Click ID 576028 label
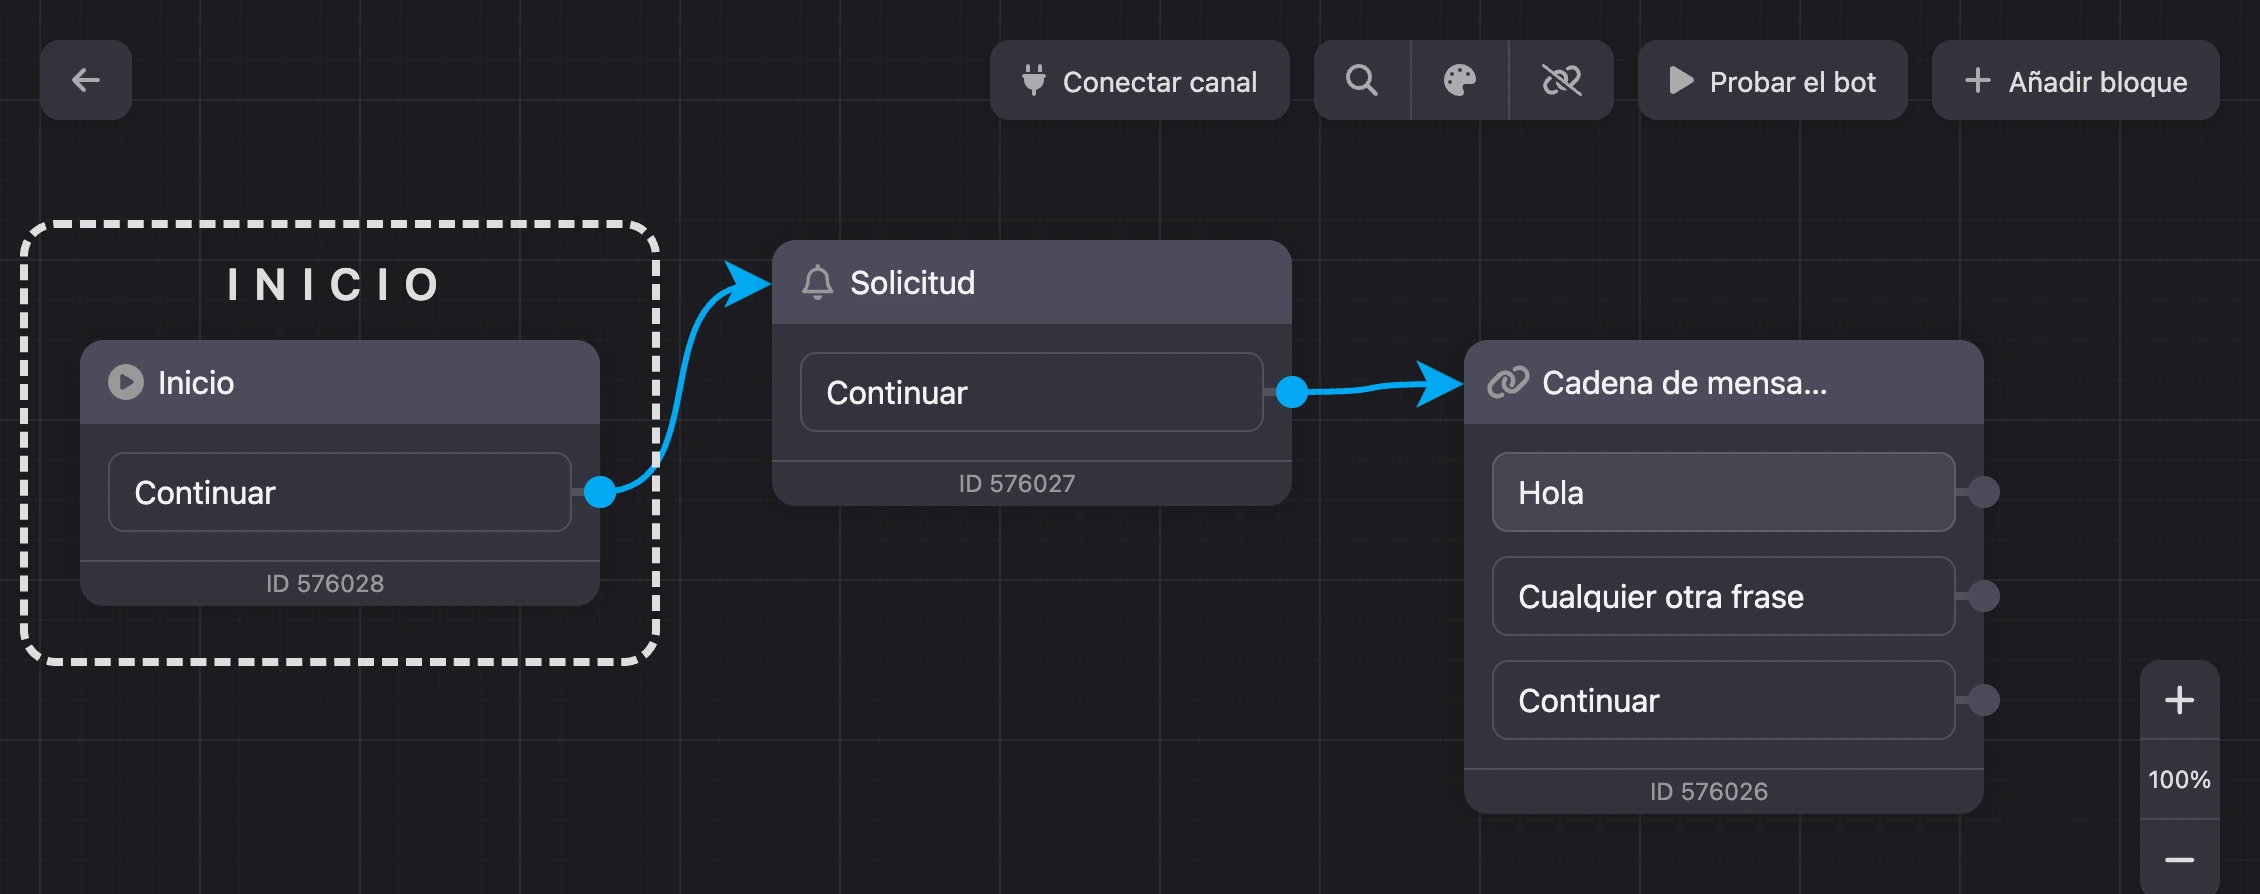This screenshot has width=2260, height=894. [325, 583]
